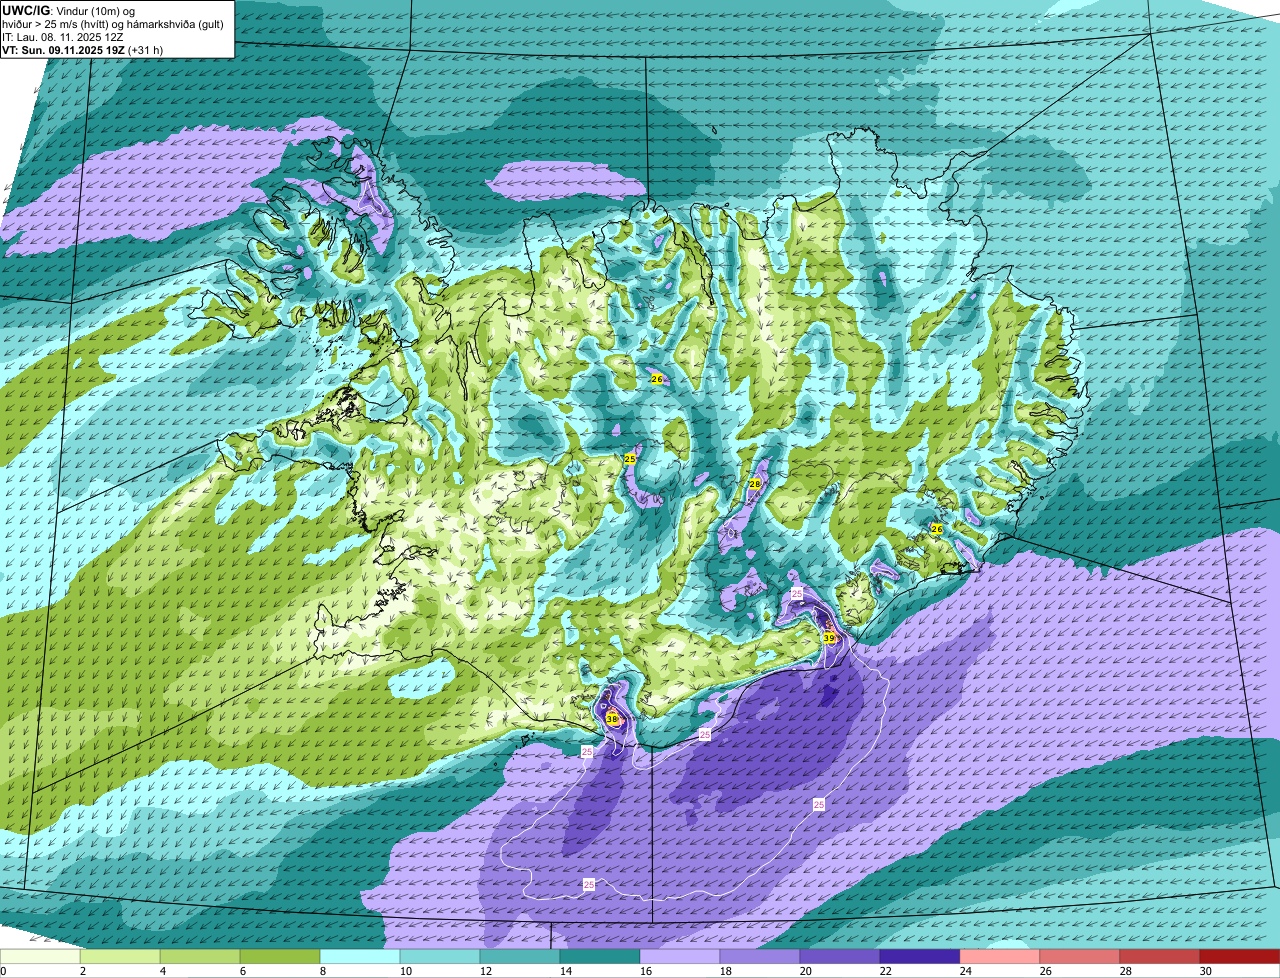Image resolution: width=1280 pixels, height=978 pixels.
Task: Click the 0–2 m/s palest legend swatch
Action: (x=40, y=957)
